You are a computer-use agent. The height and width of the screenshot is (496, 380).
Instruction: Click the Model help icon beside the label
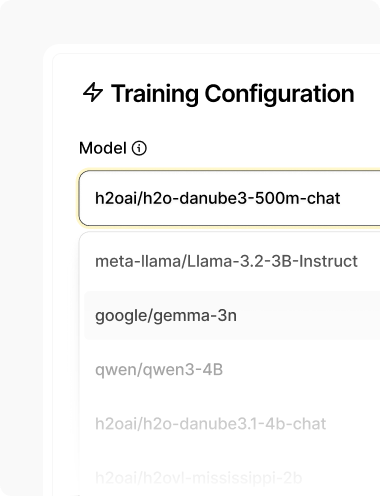click(139, 148)
